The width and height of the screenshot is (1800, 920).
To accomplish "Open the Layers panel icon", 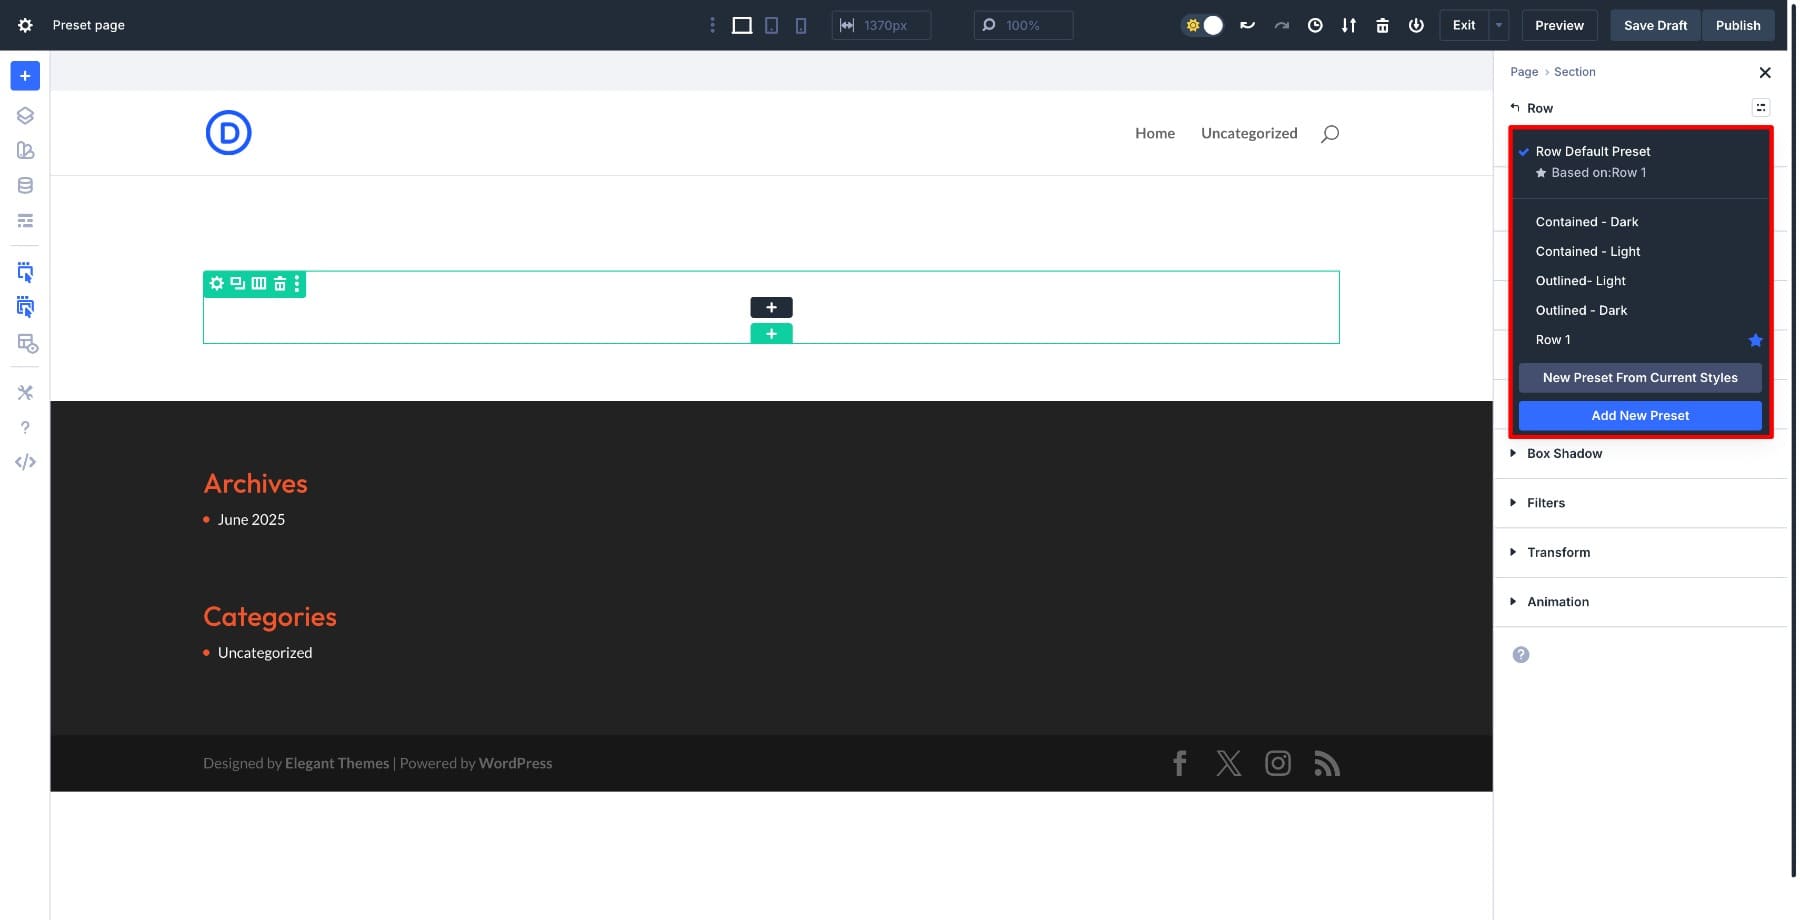I will tap(25, 116).
